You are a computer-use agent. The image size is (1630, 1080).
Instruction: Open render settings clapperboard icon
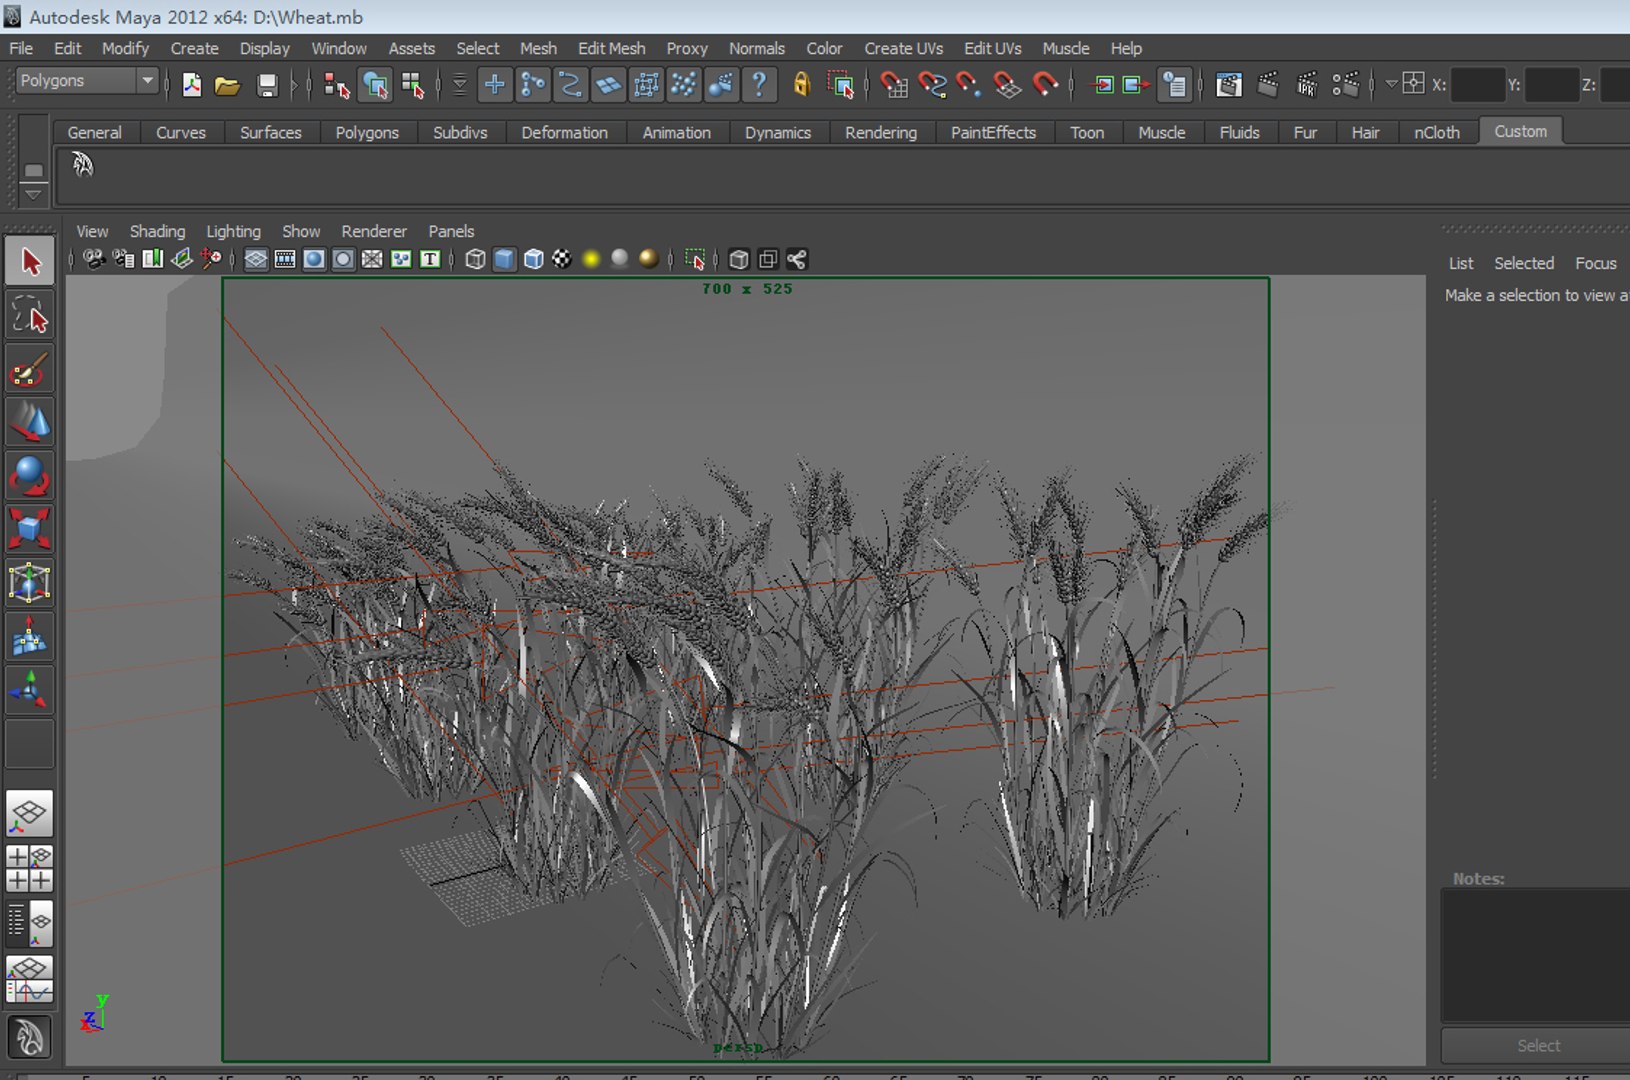click(x=1345, y=85)
